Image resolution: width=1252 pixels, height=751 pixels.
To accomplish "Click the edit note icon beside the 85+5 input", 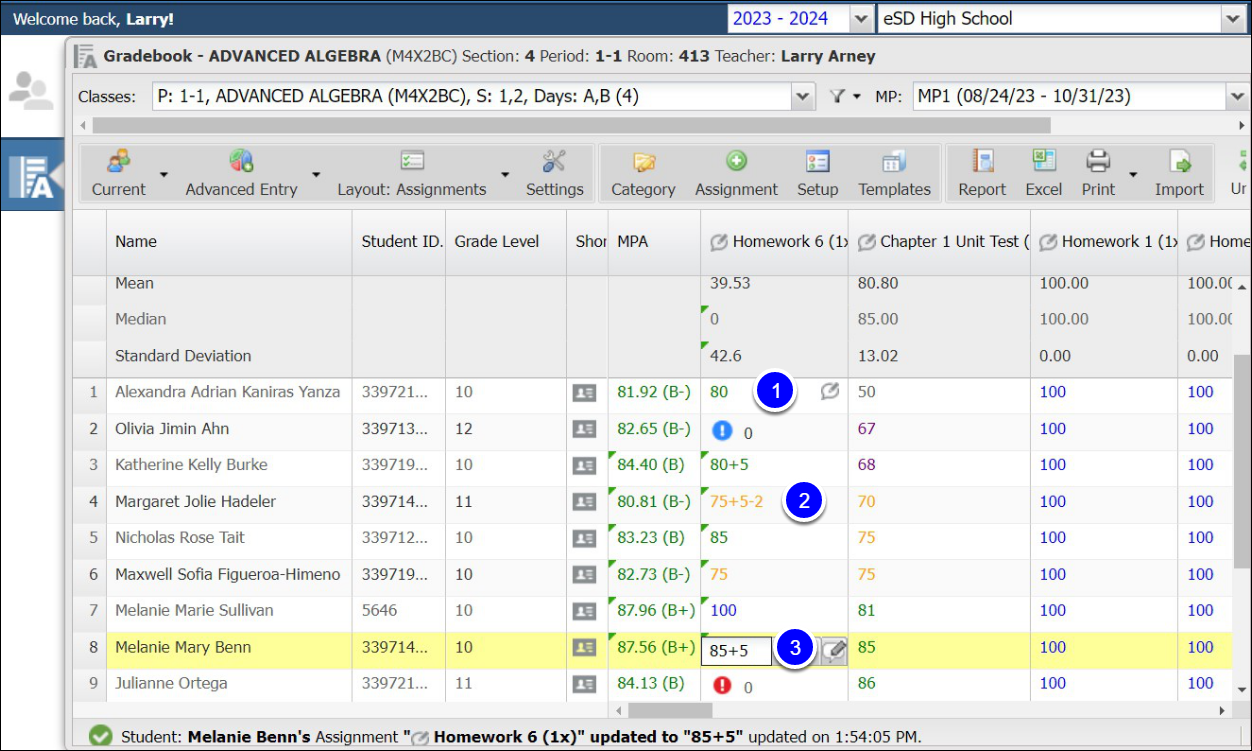I will [x=834, y=651].
